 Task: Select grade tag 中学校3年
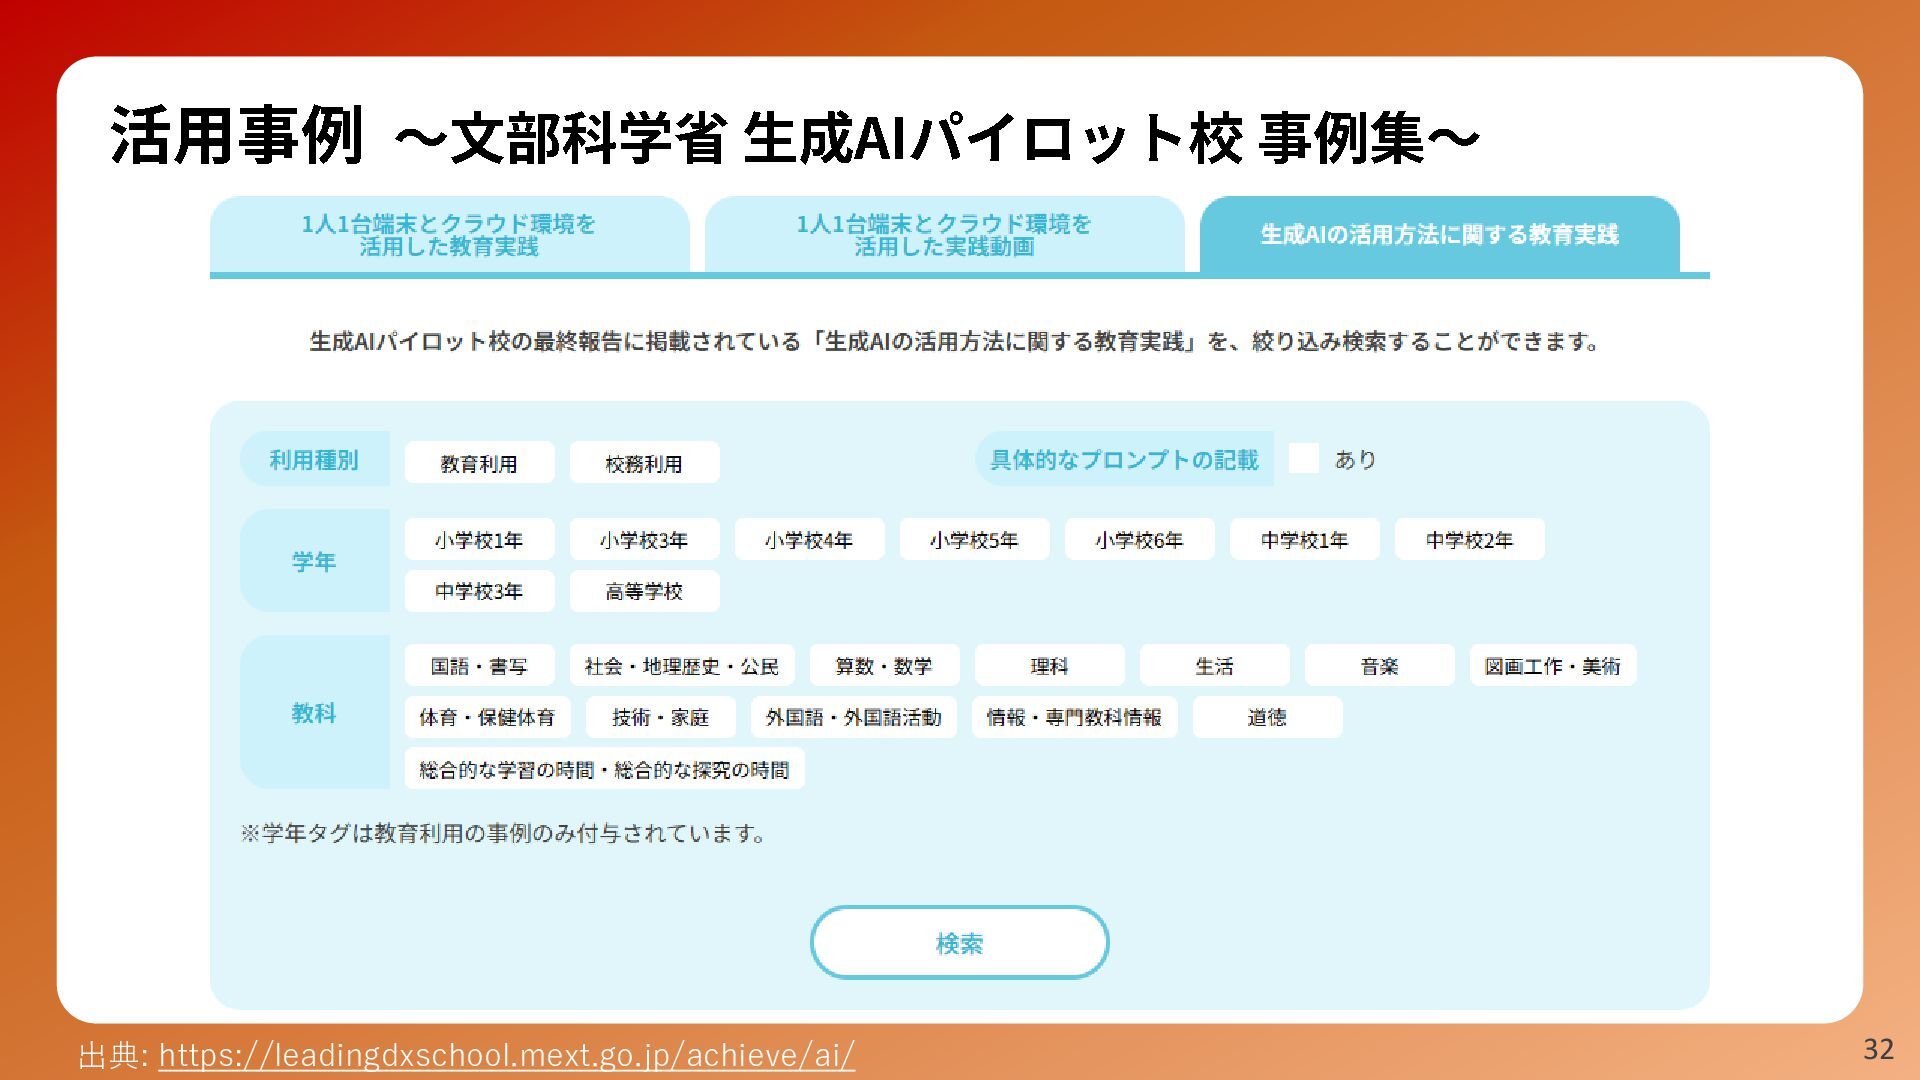pyautogui.click(x=479, y=591)
